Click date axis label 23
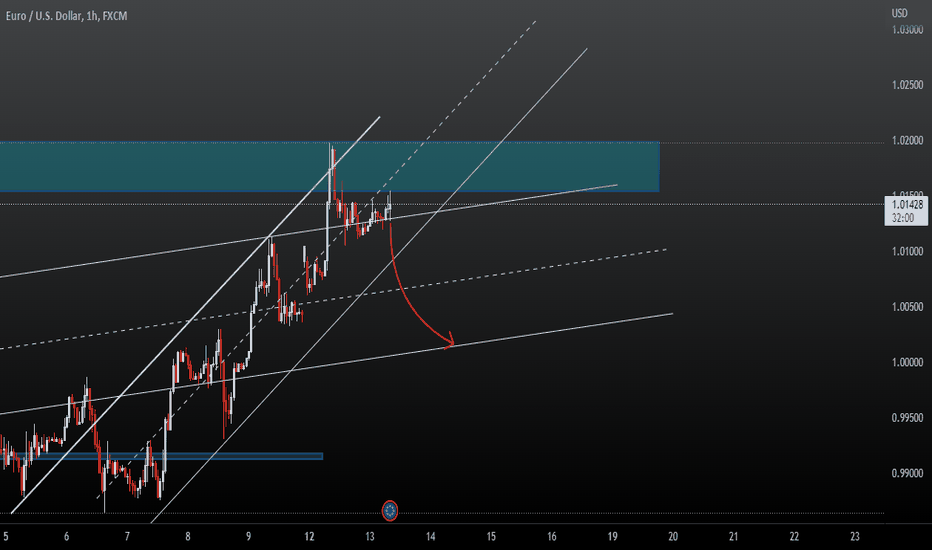 (855, 536)
